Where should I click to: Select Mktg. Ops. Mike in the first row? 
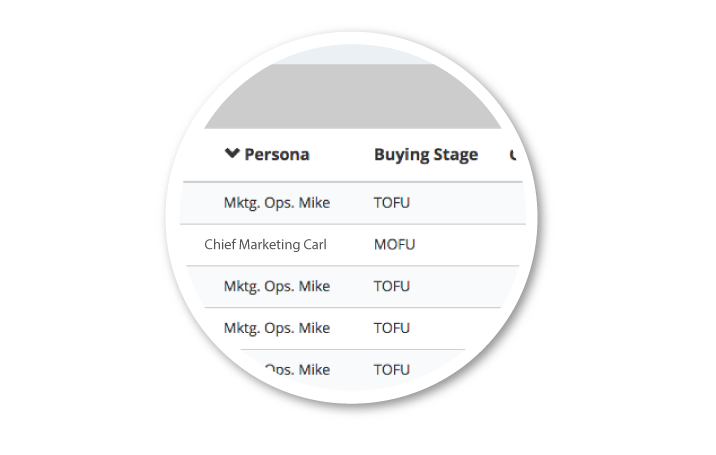(276, 203)
